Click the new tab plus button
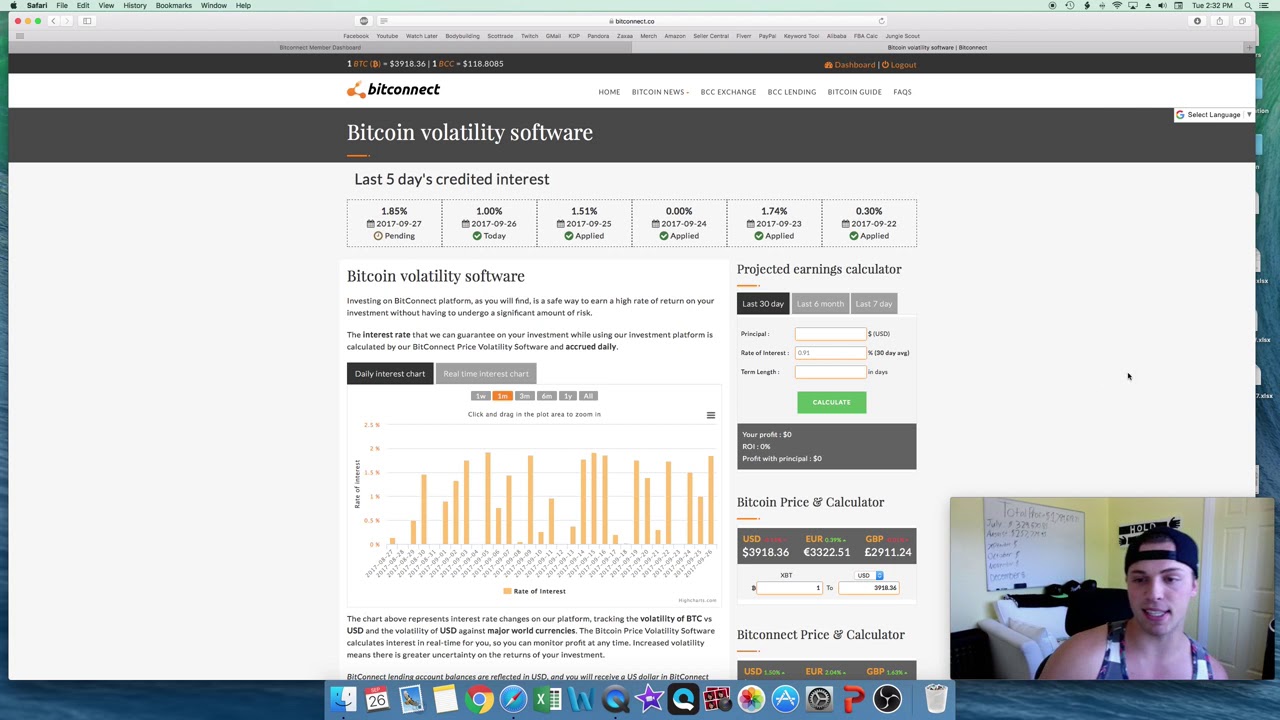This screenshot has height=720, width=1280. (1249, 47)
